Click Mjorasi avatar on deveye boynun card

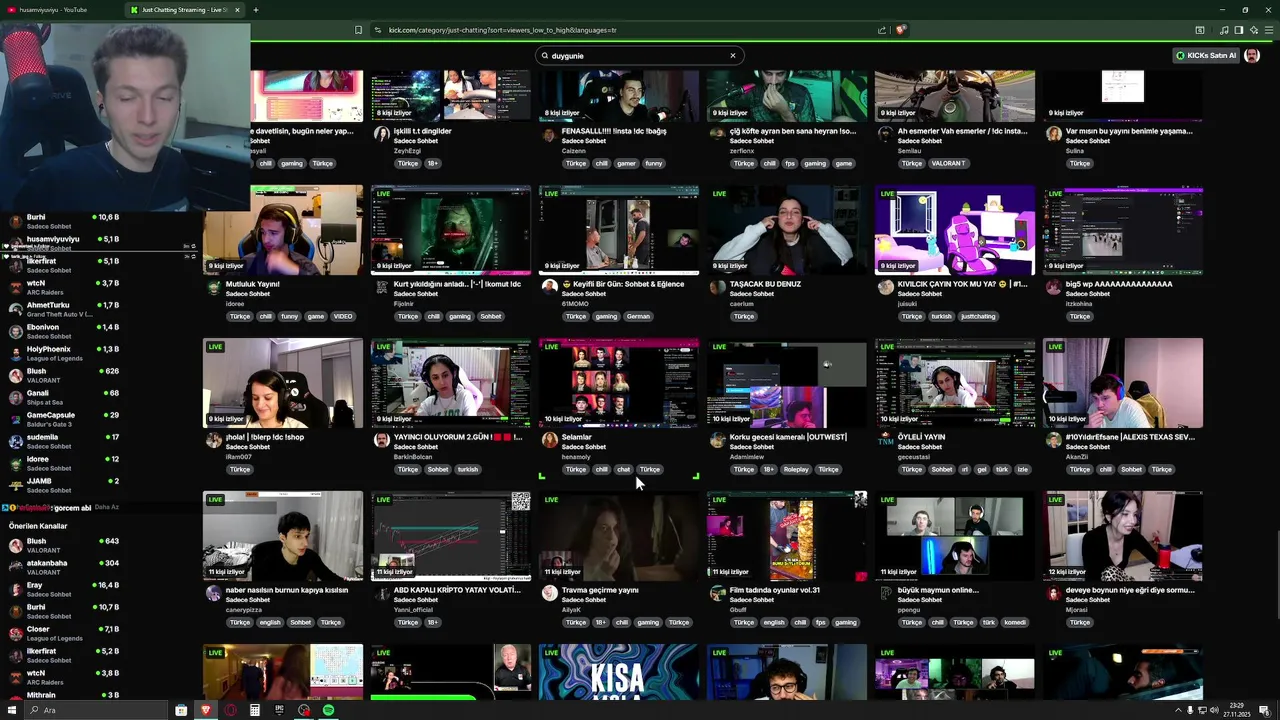pos(1053,593)
